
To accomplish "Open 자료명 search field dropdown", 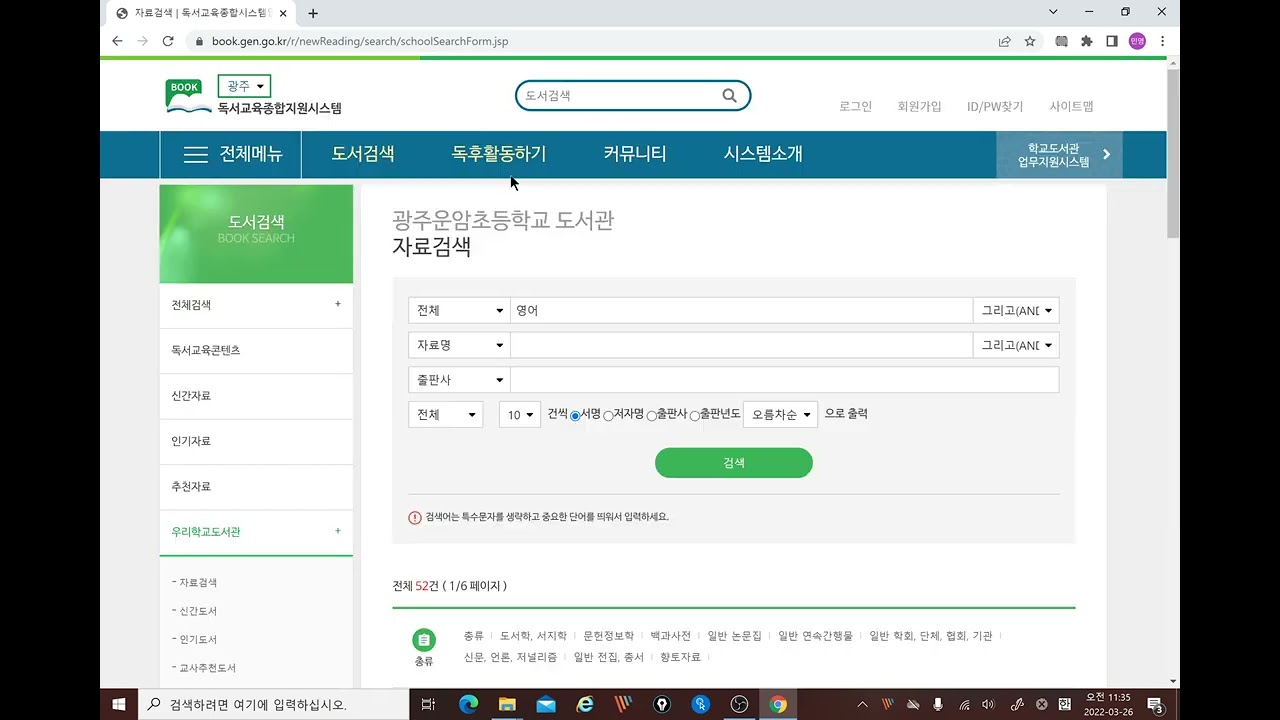I will (x=459, y=345).
